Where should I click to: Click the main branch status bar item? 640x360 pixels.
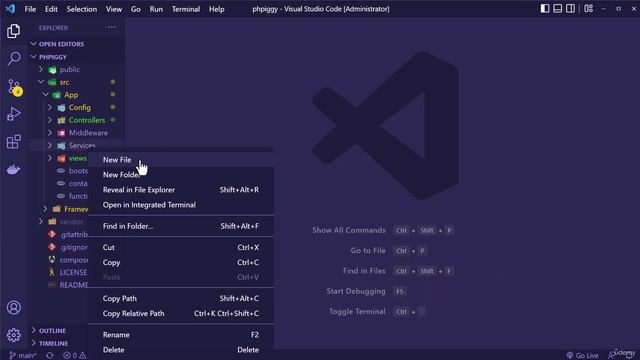click(23, 356)
